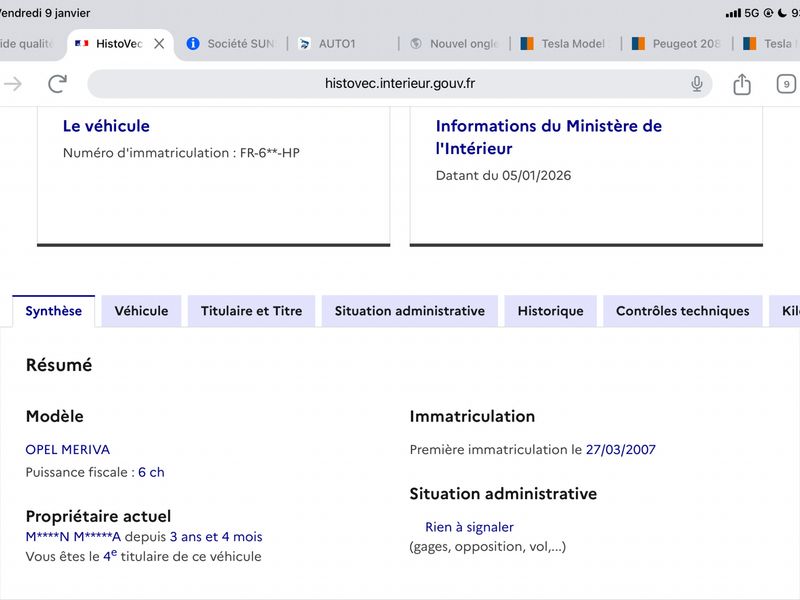Click the Rien à signaler link
This screenshot has width=800, height=600.
coord(469,527)
